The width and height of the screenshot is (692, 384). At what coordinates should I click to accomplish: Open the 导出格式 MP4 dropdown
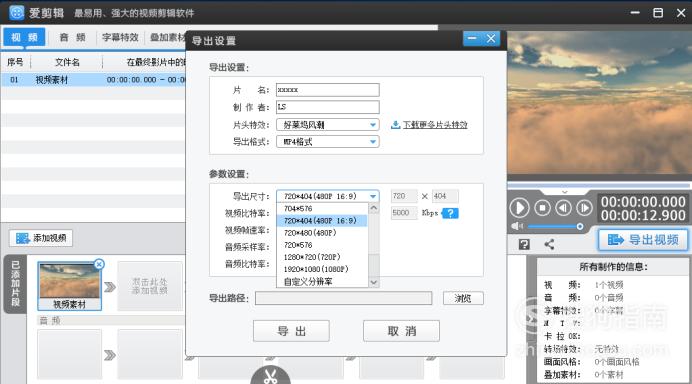point(327,142)
